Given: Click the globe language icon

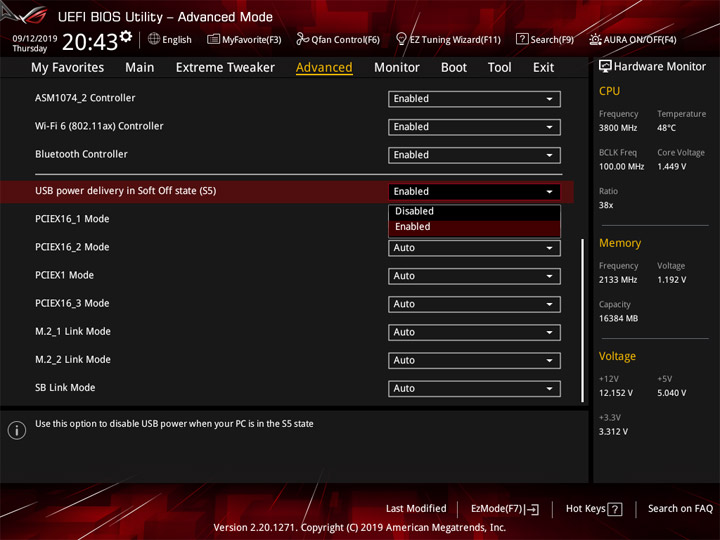Looking at the screenshot, I should pyautogui.click(x=154, y=39).
